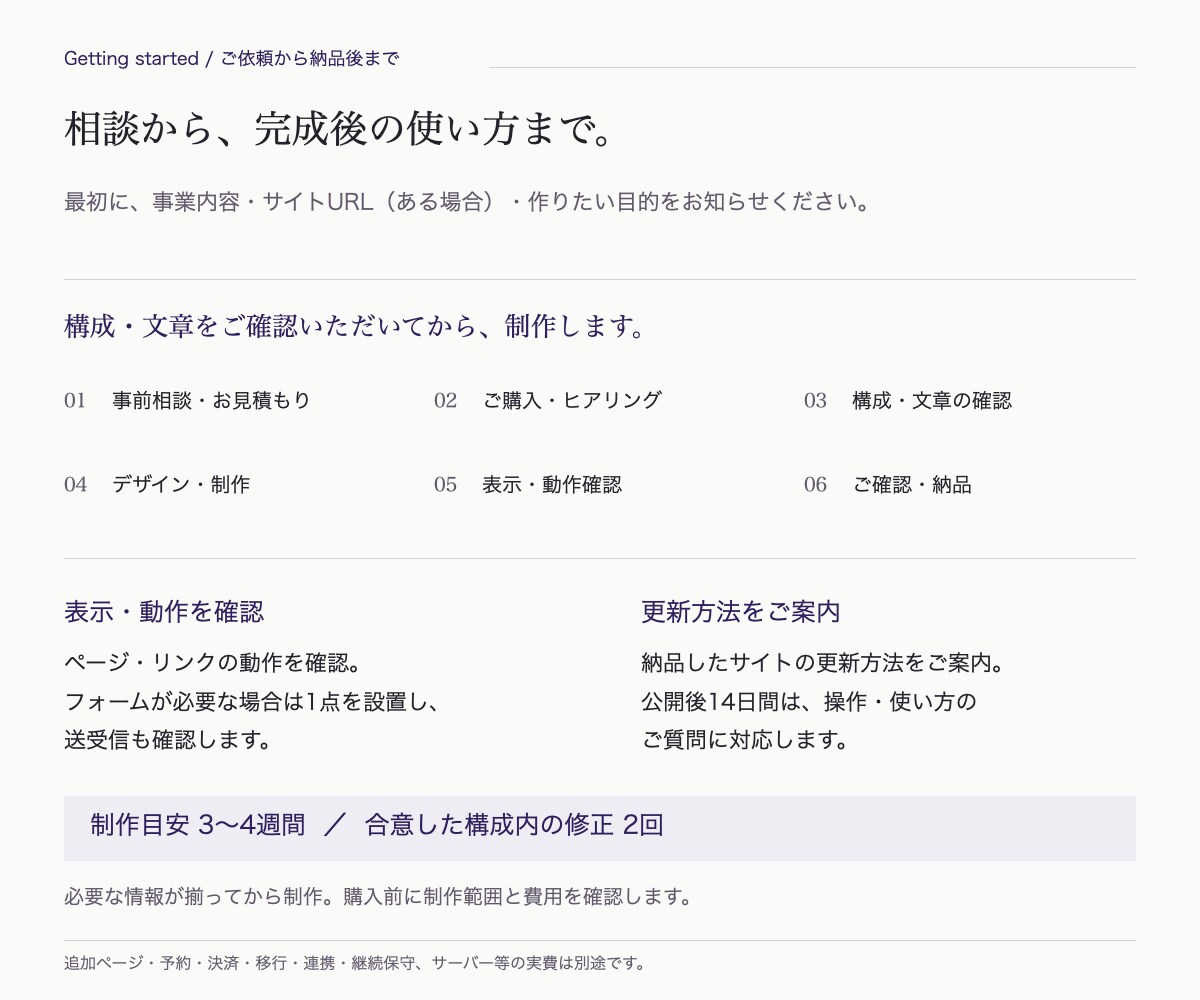Select step 04 'デザイン・制作'
1200x1000 pixels.
pyautogui.click(x=157, y=484)
